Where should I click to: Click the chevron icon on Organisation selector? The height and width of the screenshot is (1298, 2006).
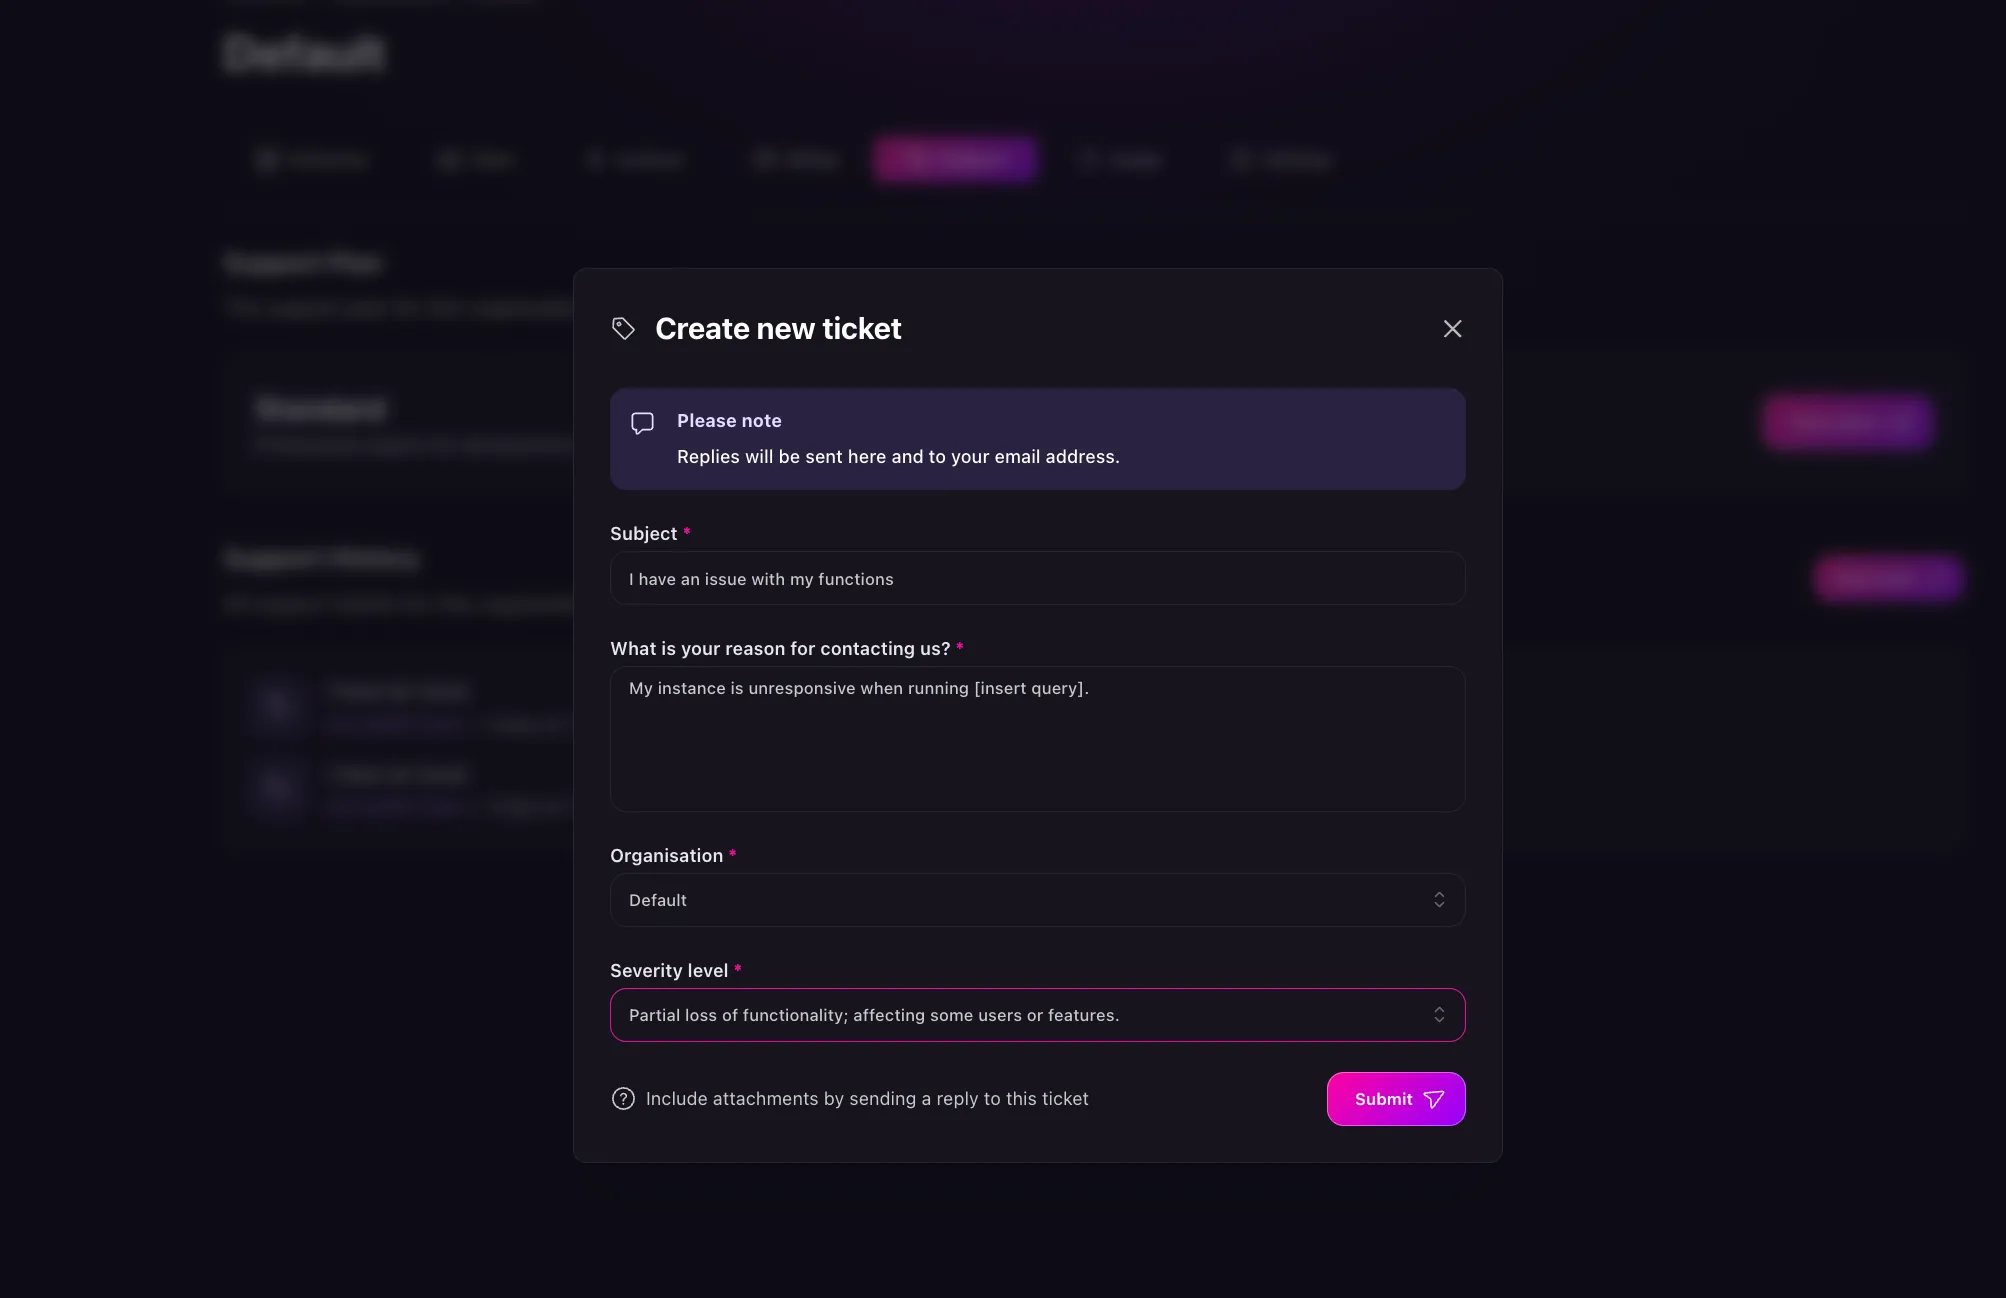coord(1439,899)
